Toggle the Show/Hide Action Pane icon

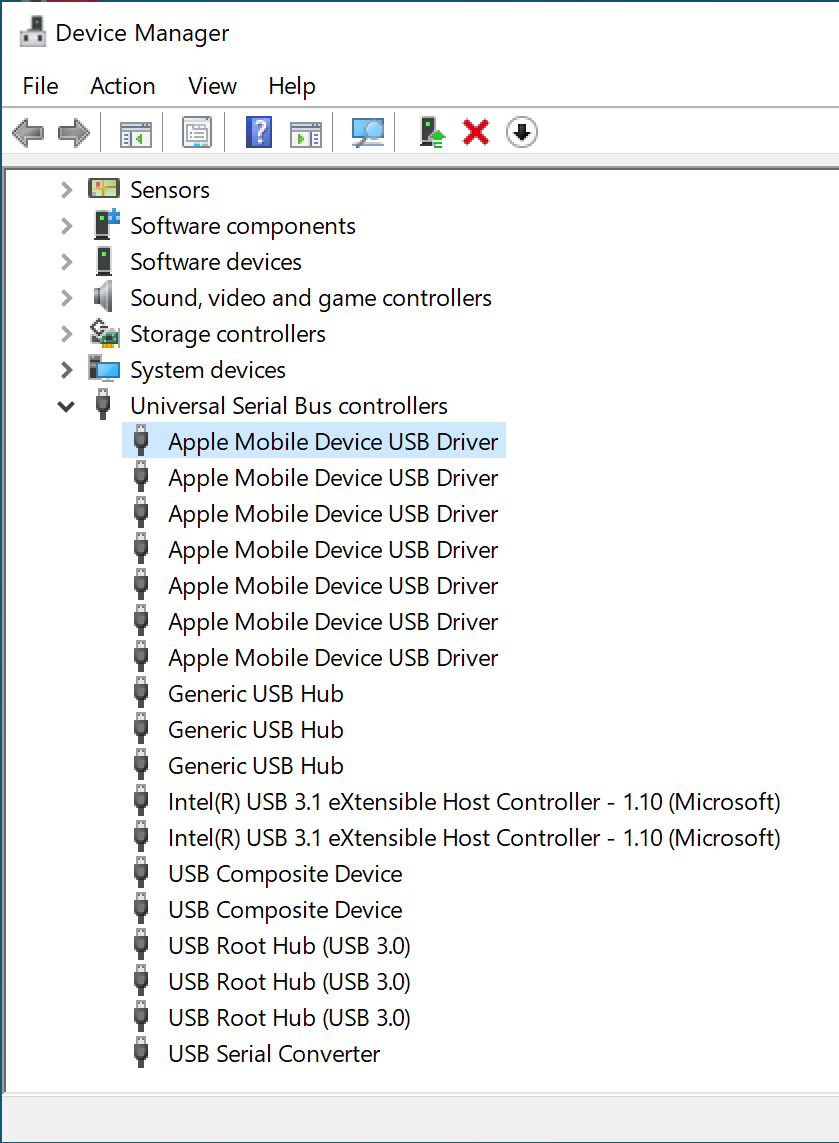click(x=306, y=132)
